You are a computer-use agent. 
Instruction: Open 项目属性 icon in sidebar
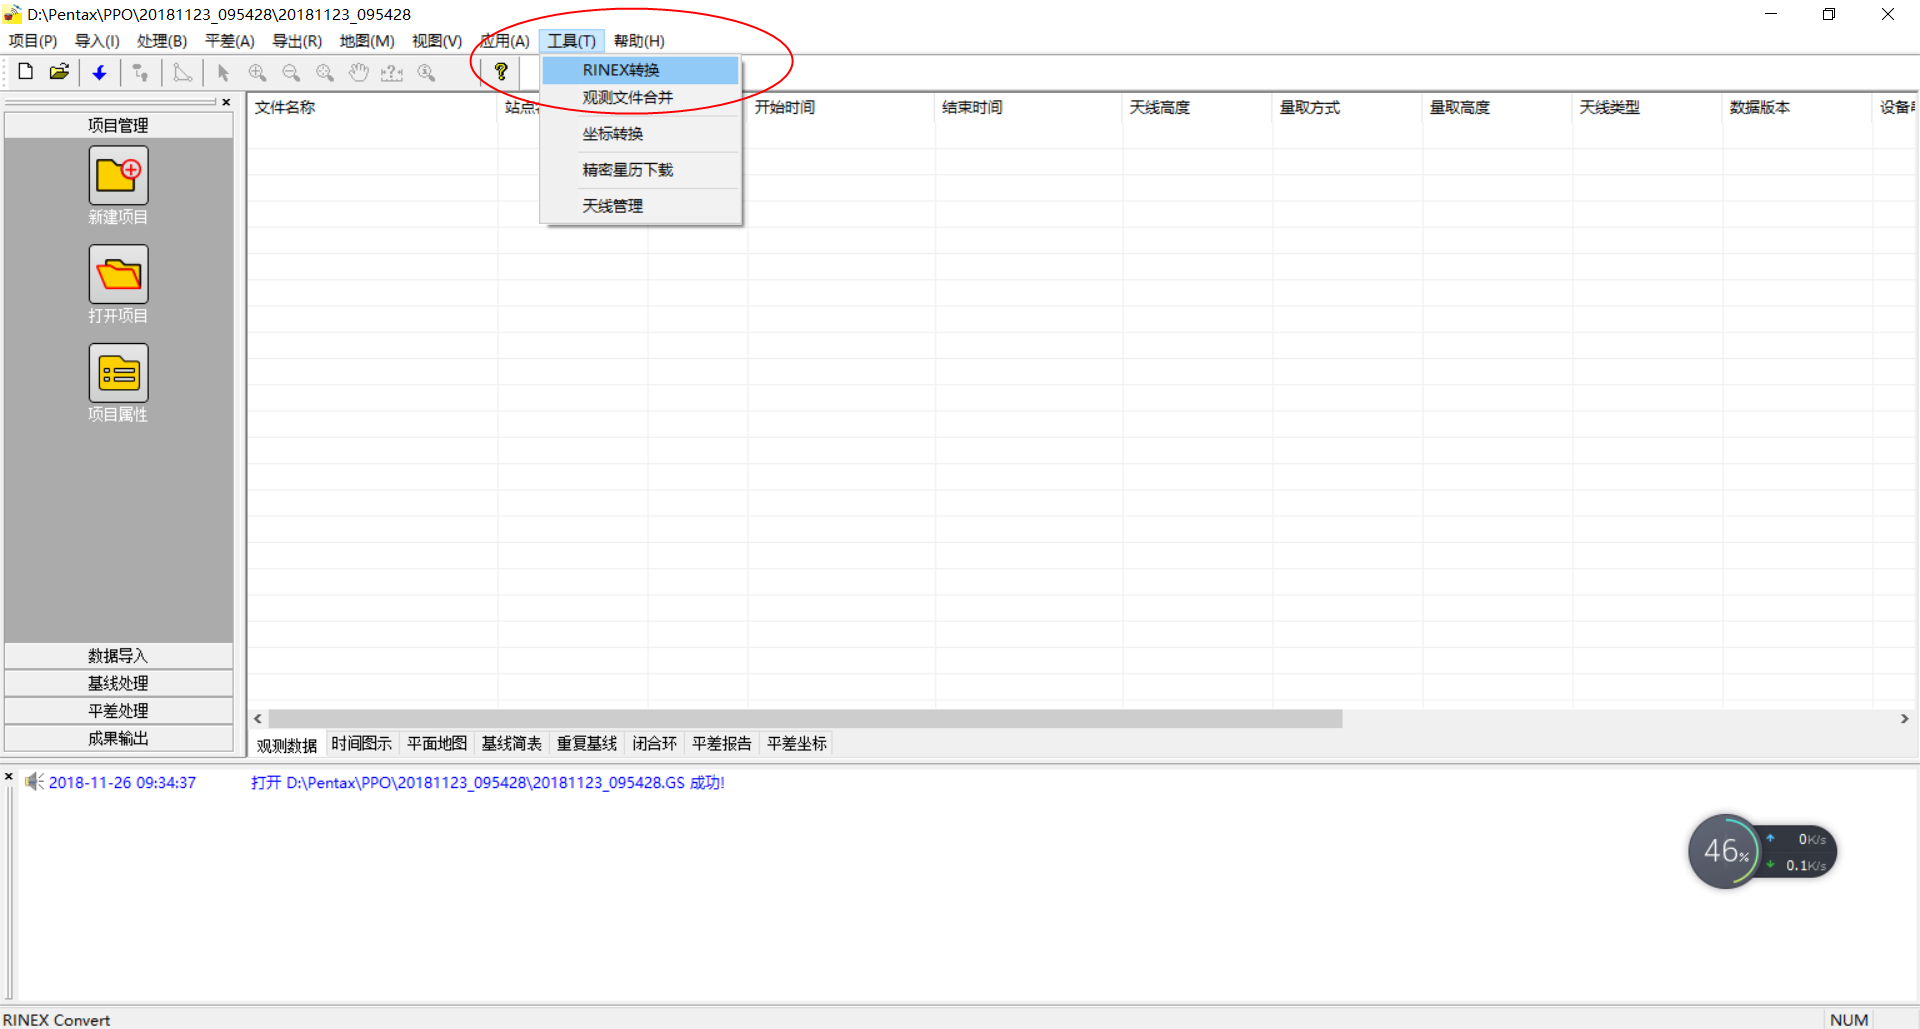[118, 373]
